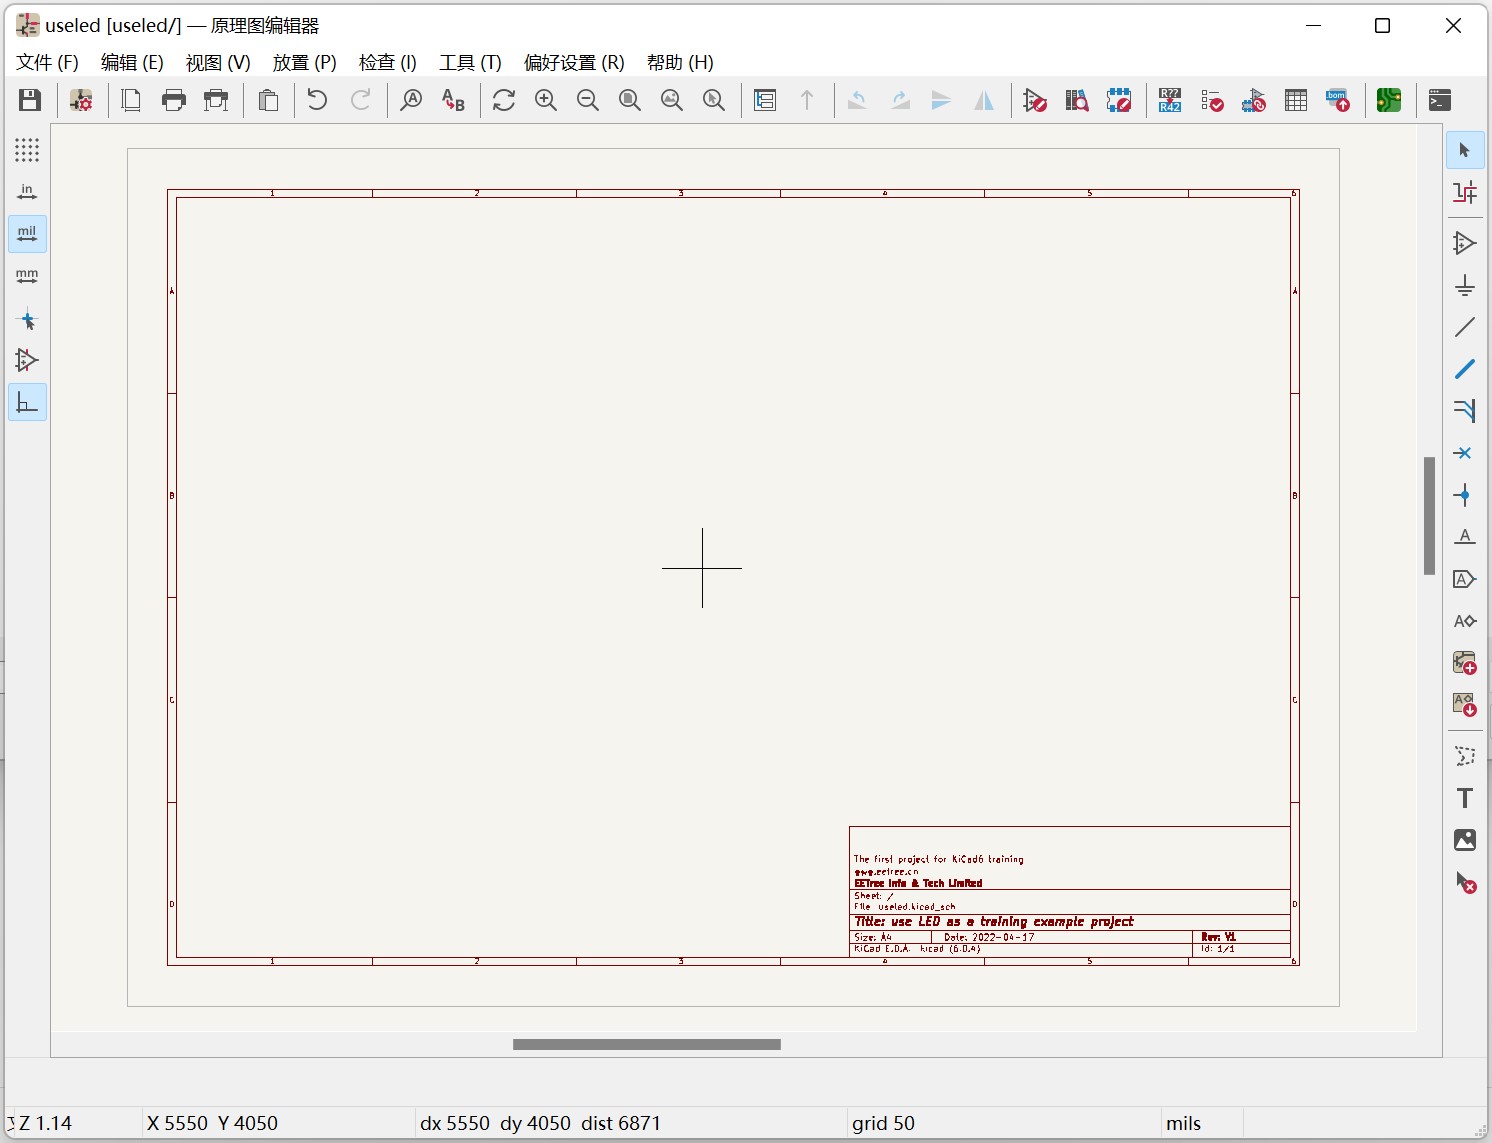The width and height of the screenshot is (1492, 1143).
Task: Select the draw wire tool
Action: click(x=1465, y=327)
